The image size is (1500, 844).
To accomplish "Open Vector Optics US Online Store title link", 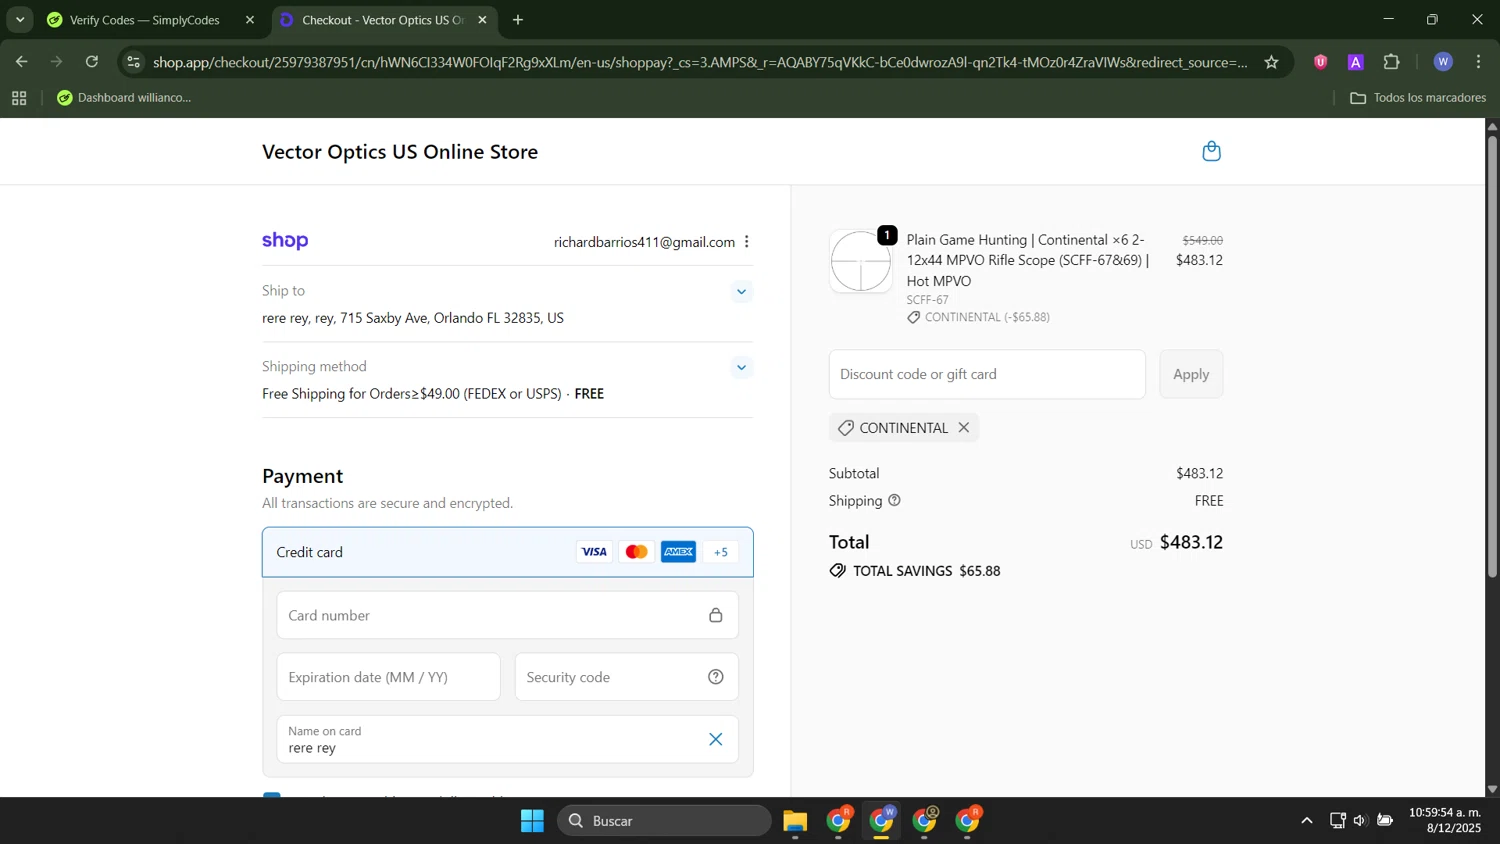I will (x=400, y=152).
